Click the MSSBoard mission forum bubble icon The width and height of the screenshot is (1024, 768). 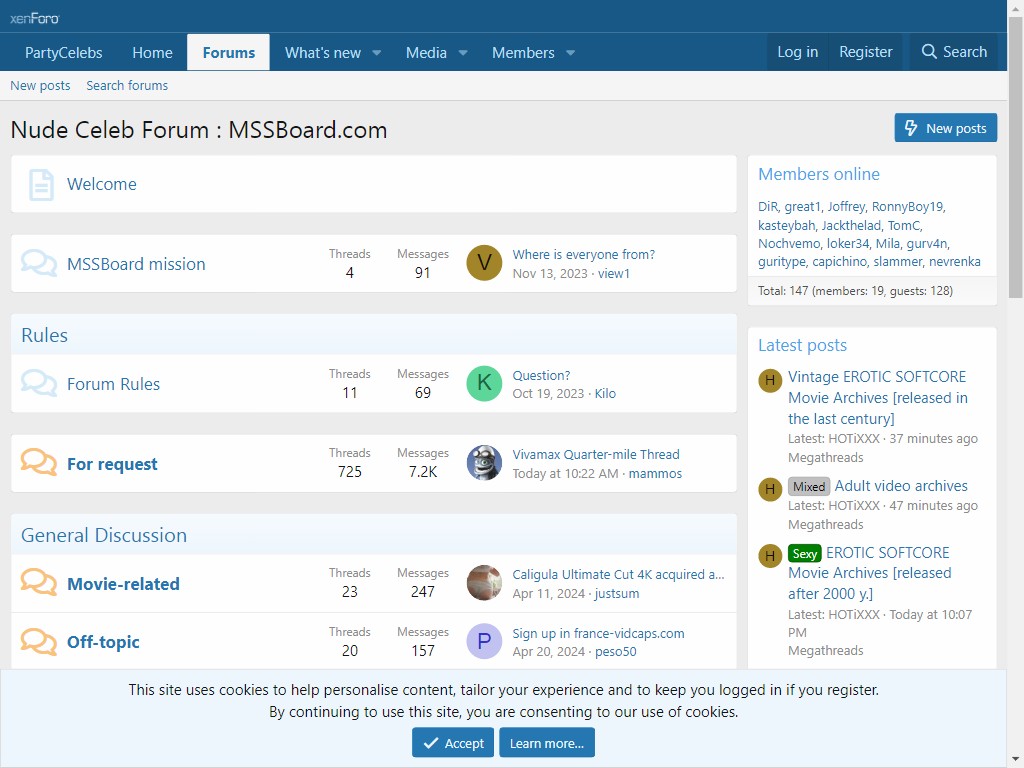click(39, 264)
